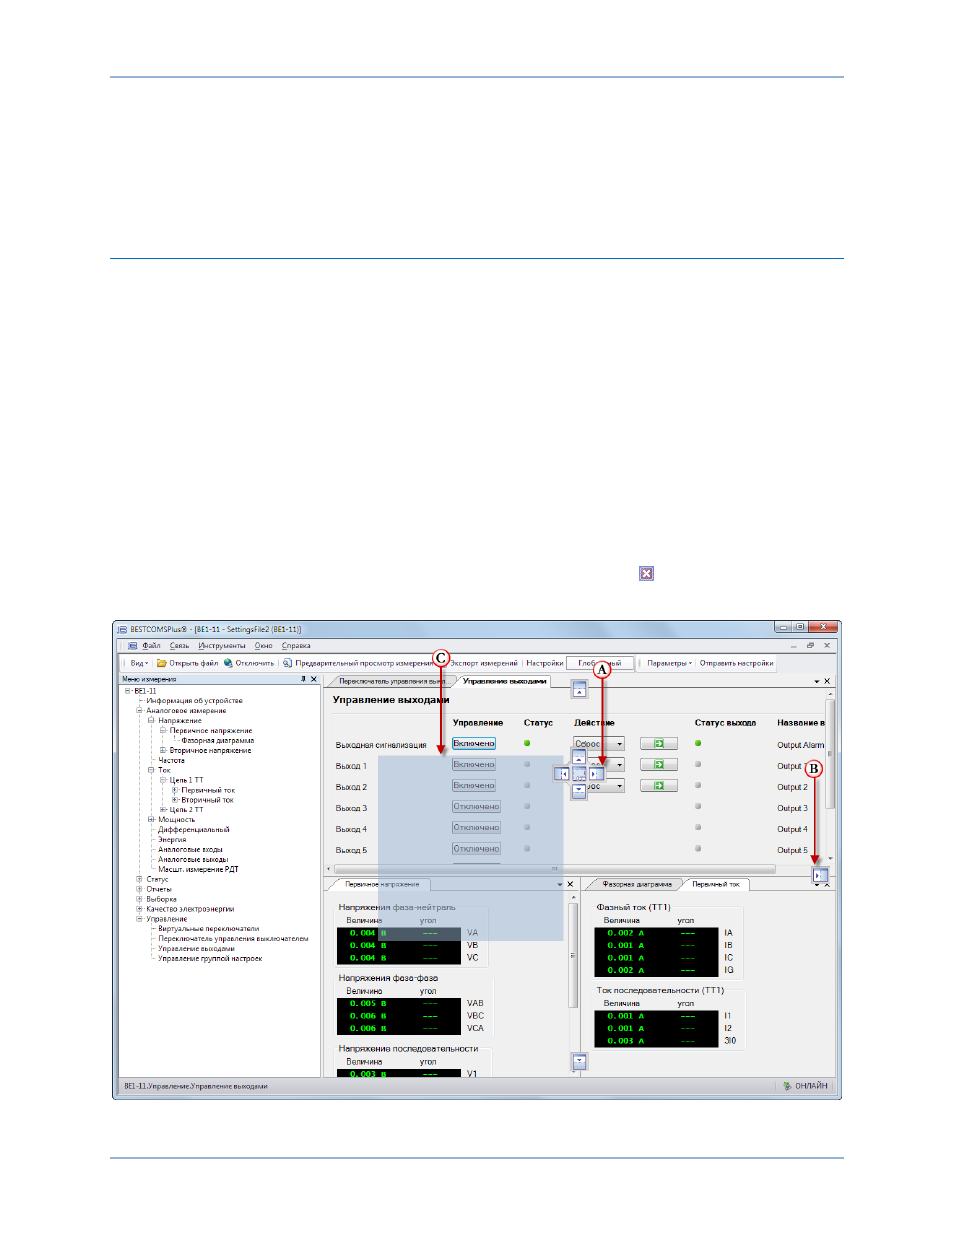This screenshot has width=954, height=1235.
Task: Click the Открыть файл folder icon
Action: click(162, 663)
